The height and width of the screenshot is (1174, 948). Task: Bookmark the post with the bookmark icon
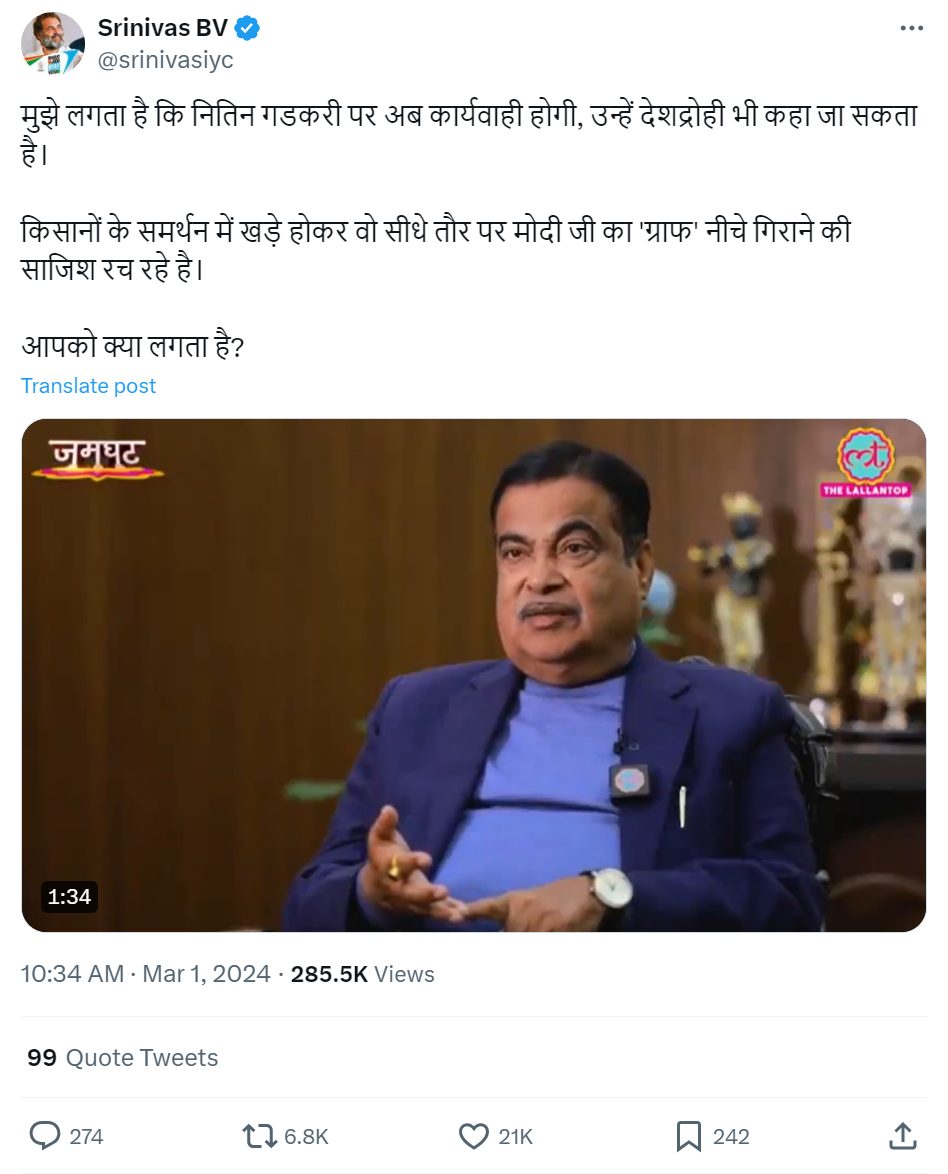tap(688, 1136)
